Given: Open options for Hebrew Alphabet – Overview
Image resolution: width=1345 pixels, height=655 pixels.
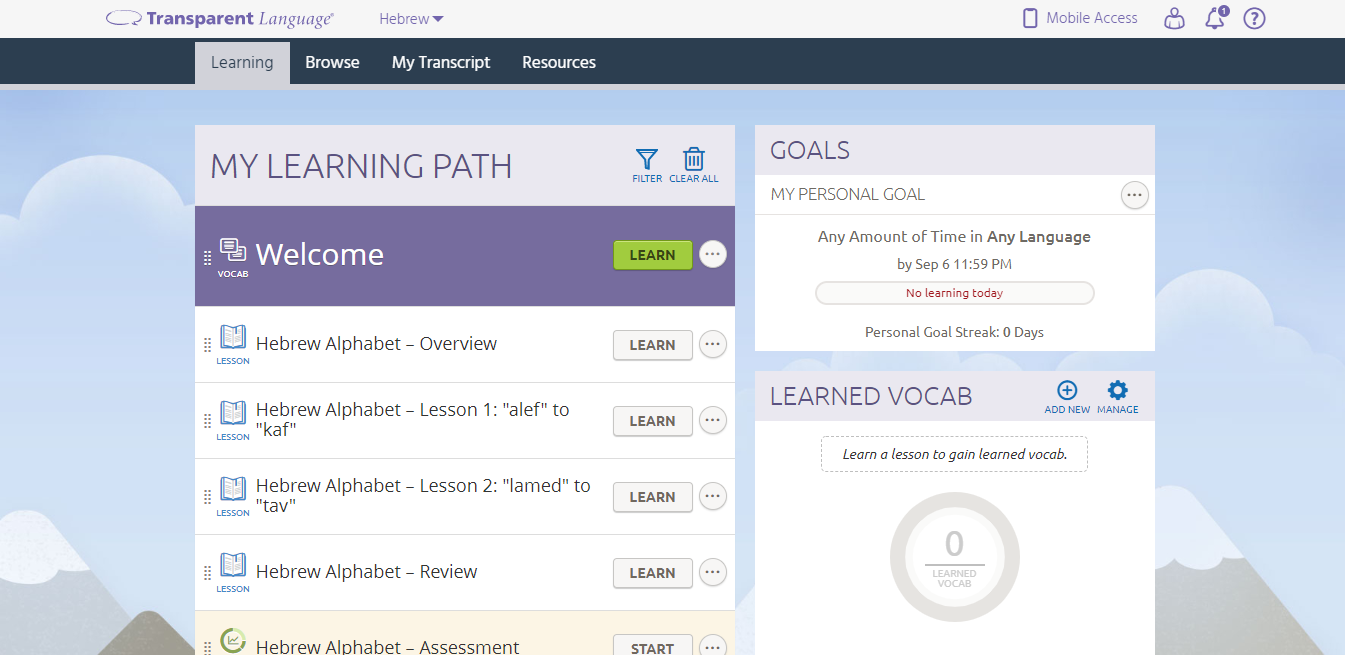Looking at the screenshot, I should pos(712,345).
